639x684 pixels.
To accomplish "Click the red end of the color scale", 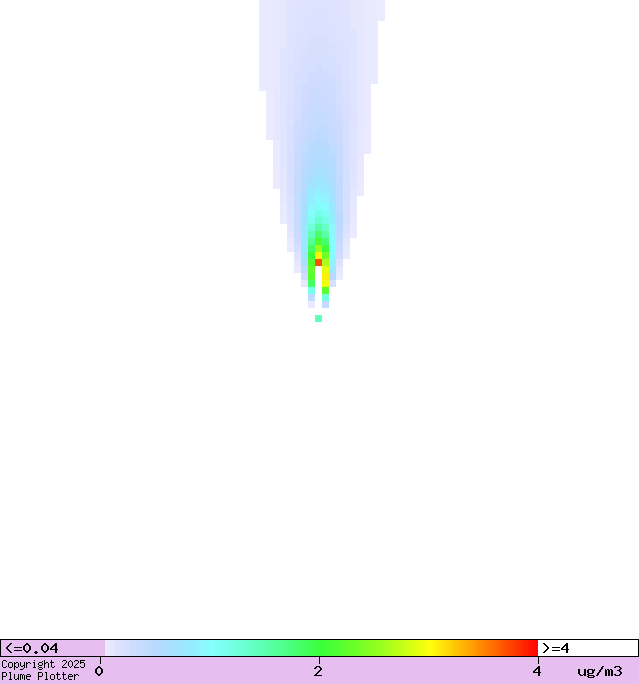I will tap(528, 648).
